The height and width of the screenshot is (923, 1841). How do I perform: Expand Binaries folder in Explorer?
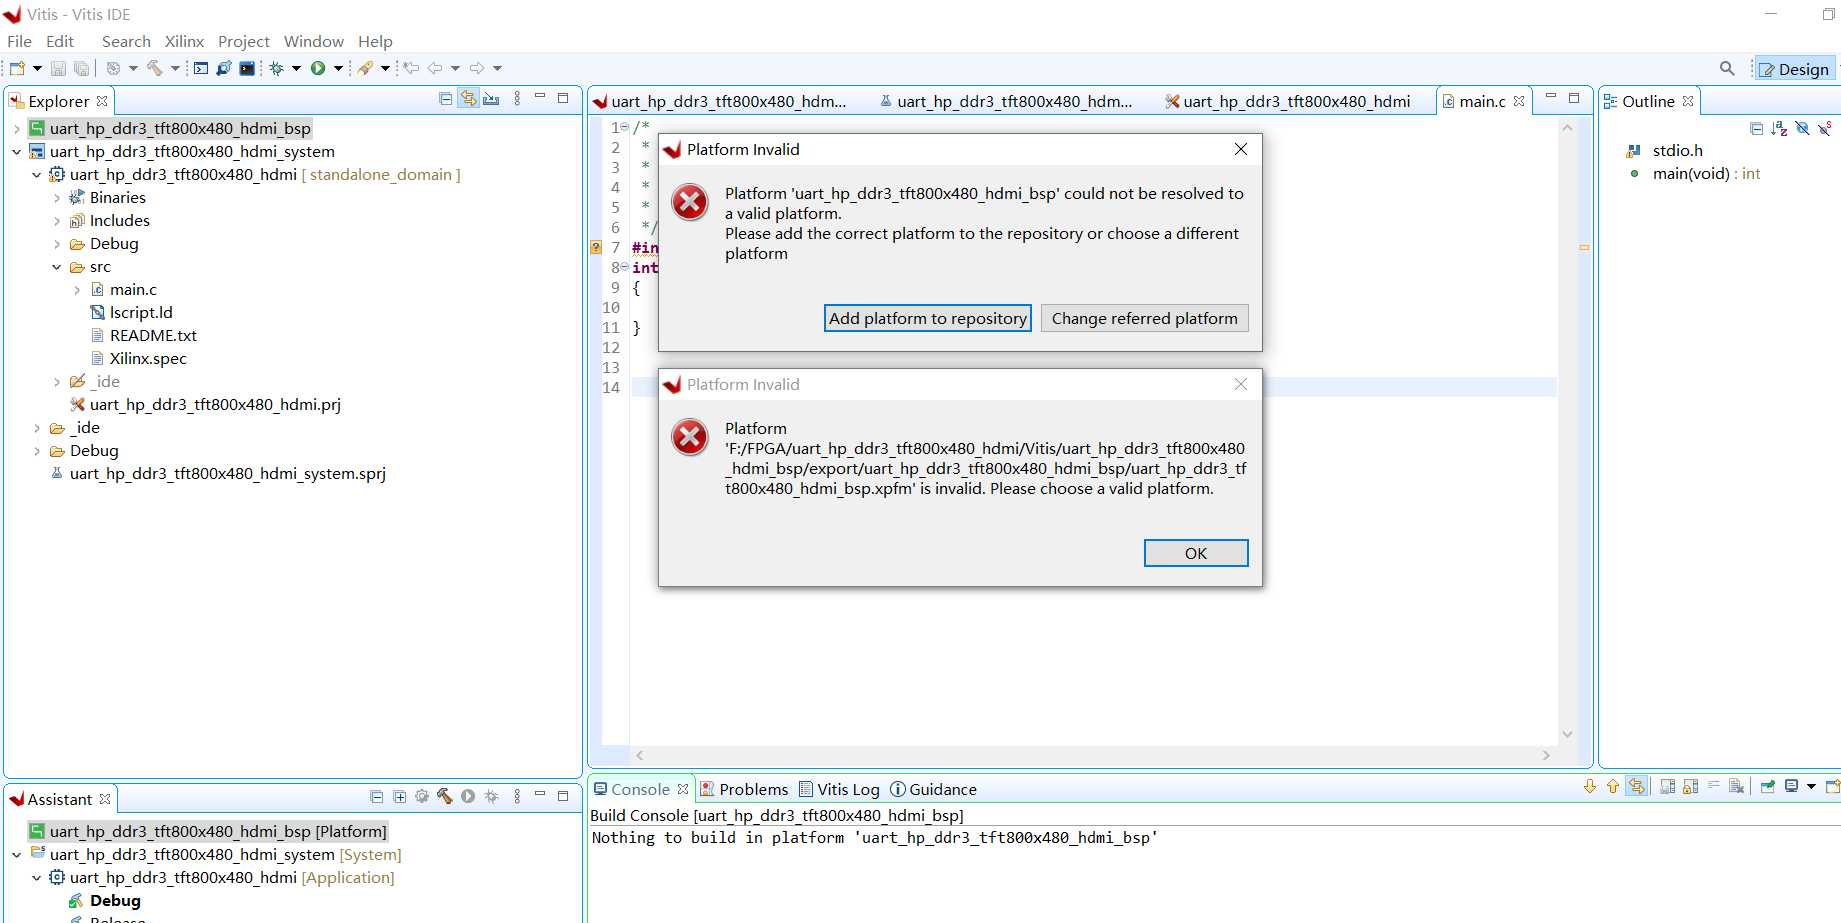57,198
